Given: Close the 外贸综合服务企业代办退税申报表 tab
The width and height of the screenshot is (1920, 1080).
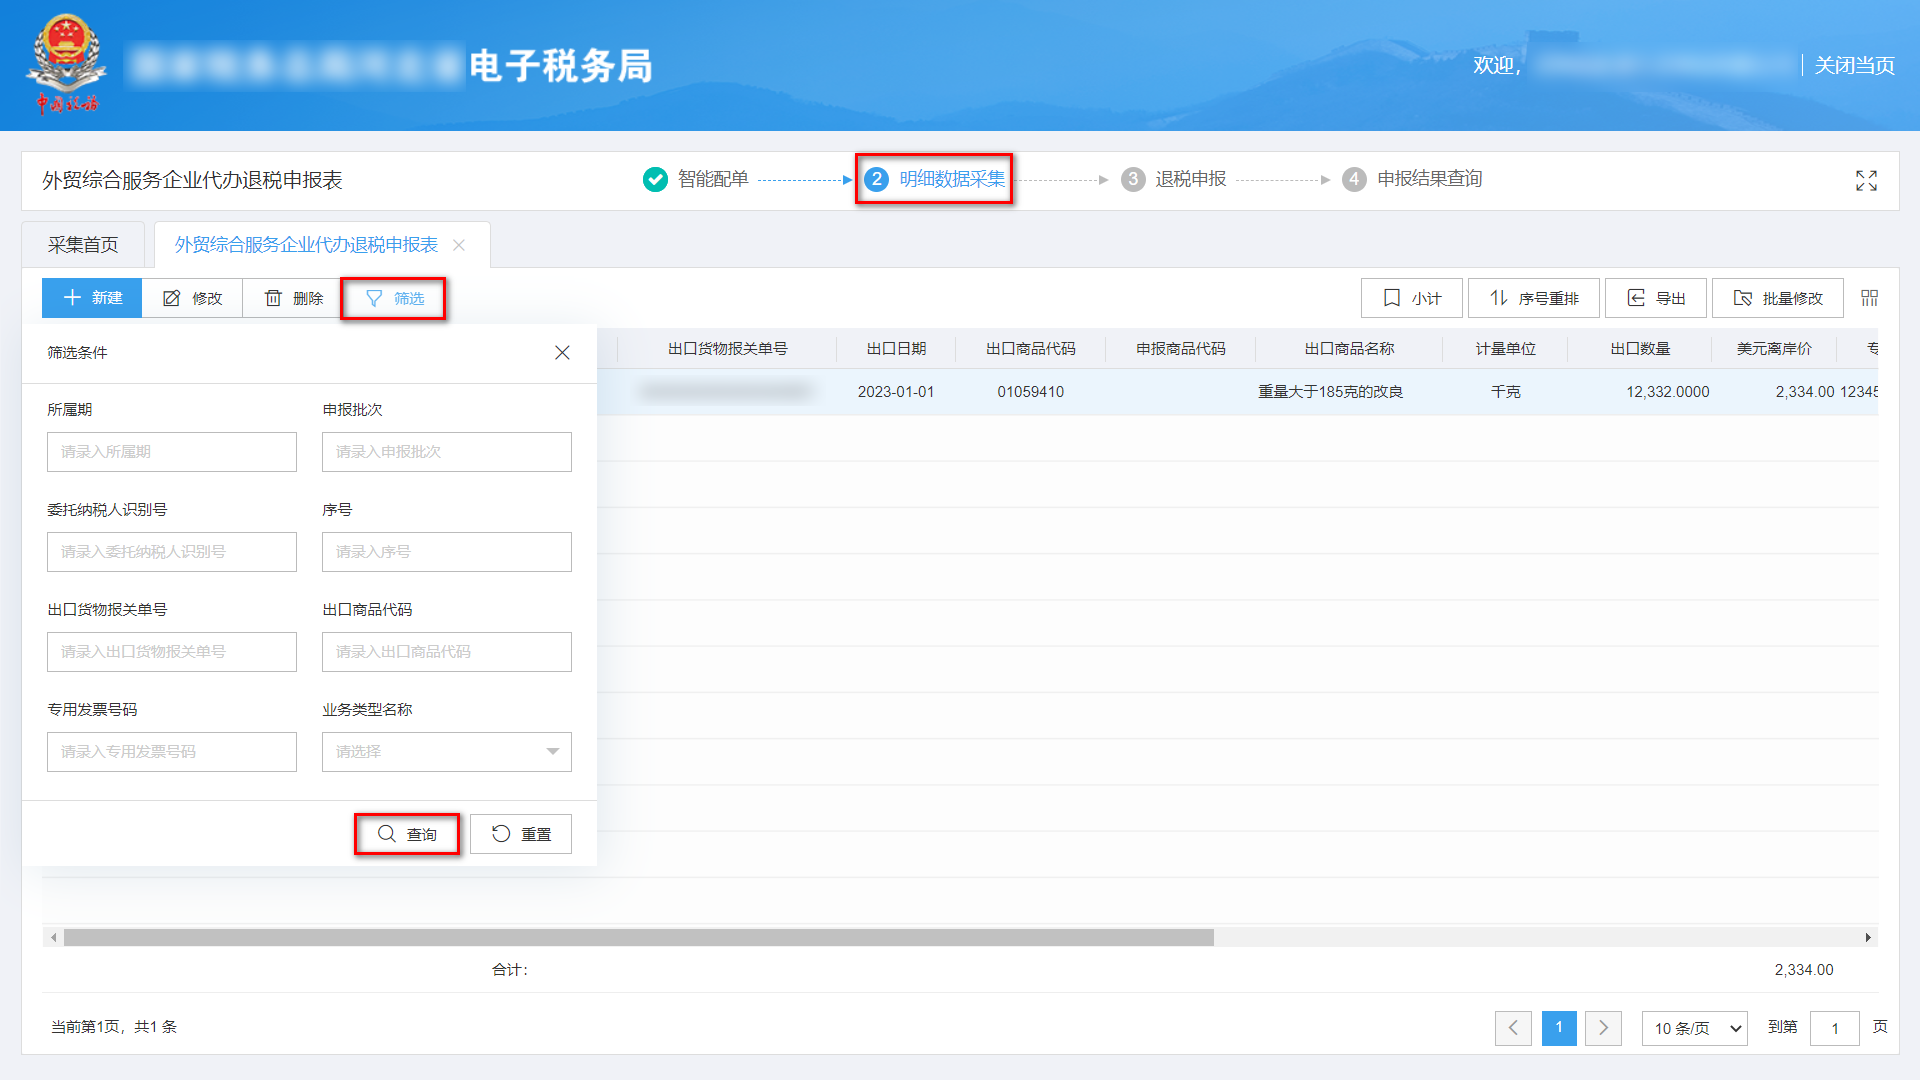Looking at the screenshot, I should (459, 245).
